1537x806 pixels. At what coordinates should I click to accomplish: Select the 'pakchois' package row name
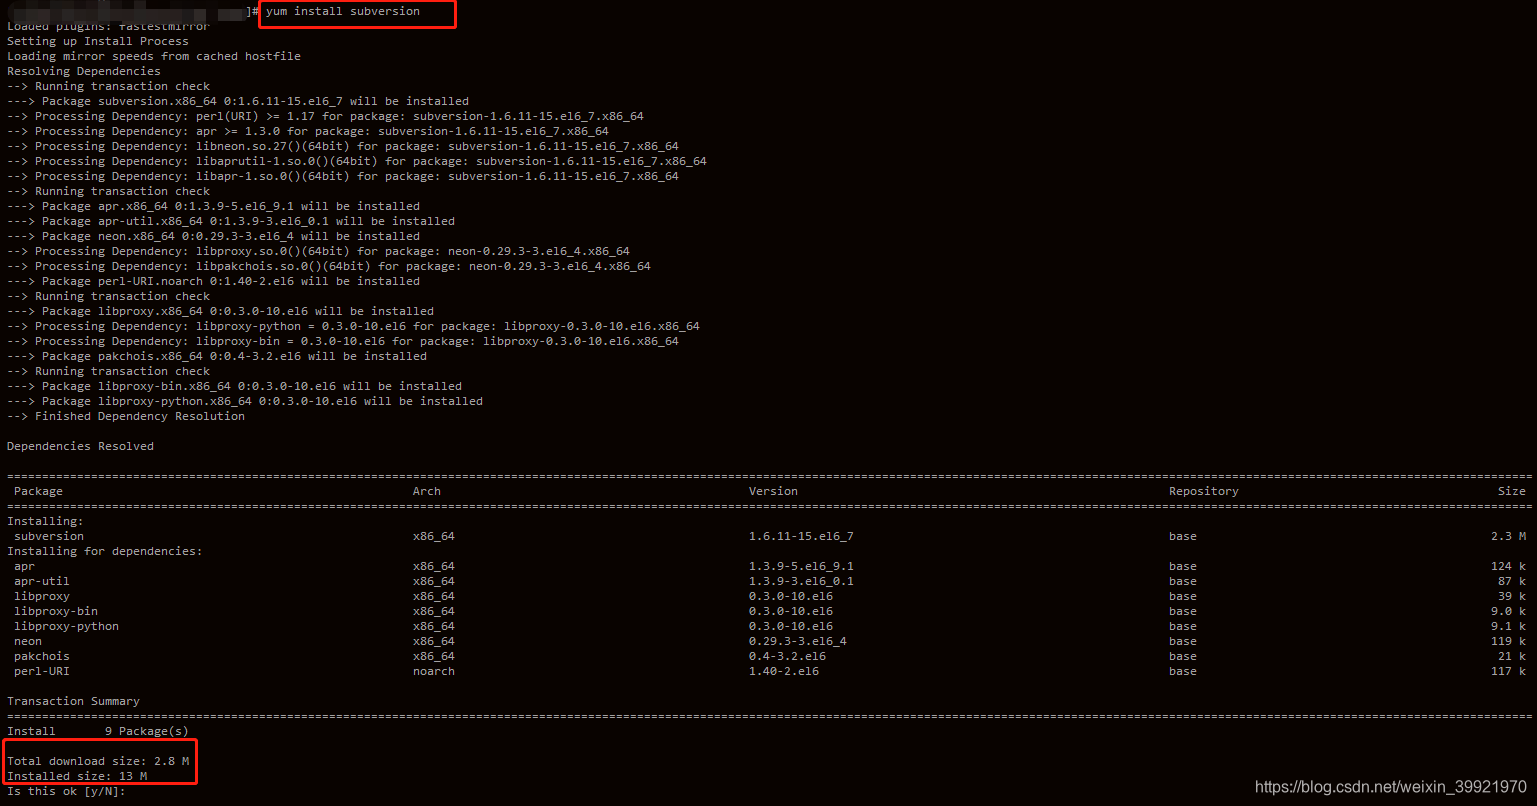coord(42,656)
